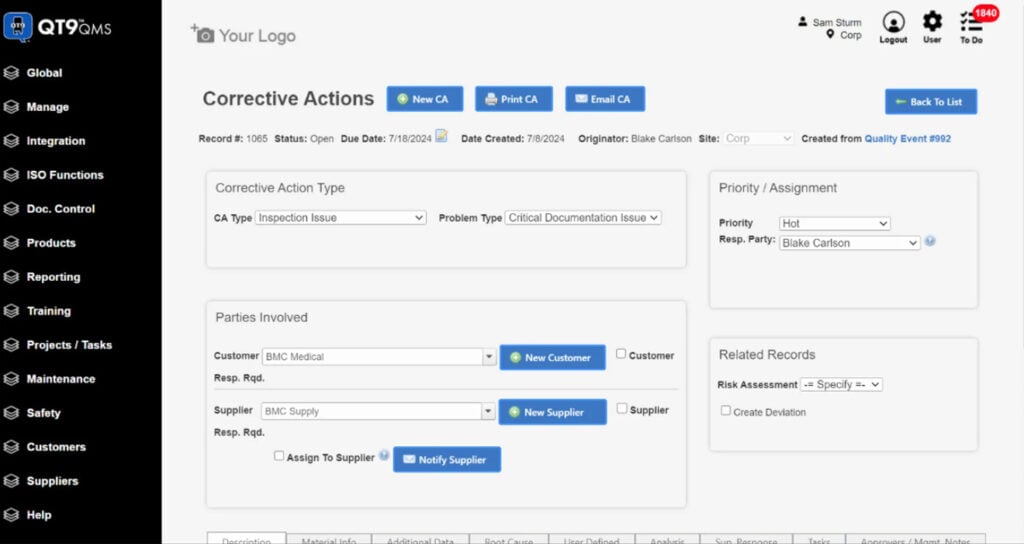Open the Suppliers menu
1024x544 pixels.
point(52,481)
